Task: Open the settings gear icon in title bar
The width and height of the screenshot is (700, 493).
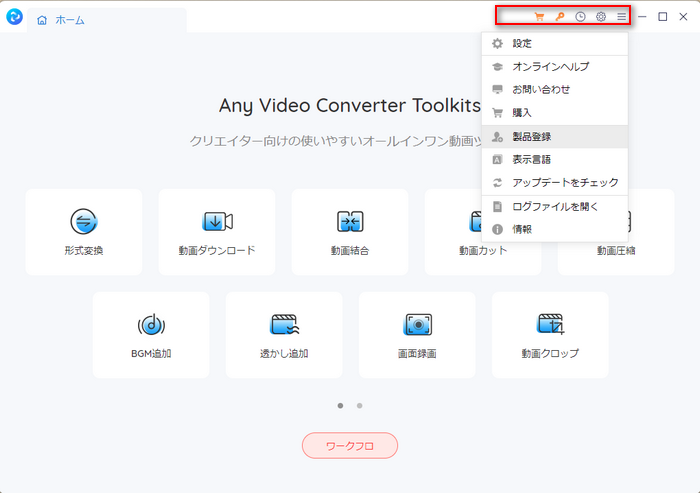Action: [601, 17]
